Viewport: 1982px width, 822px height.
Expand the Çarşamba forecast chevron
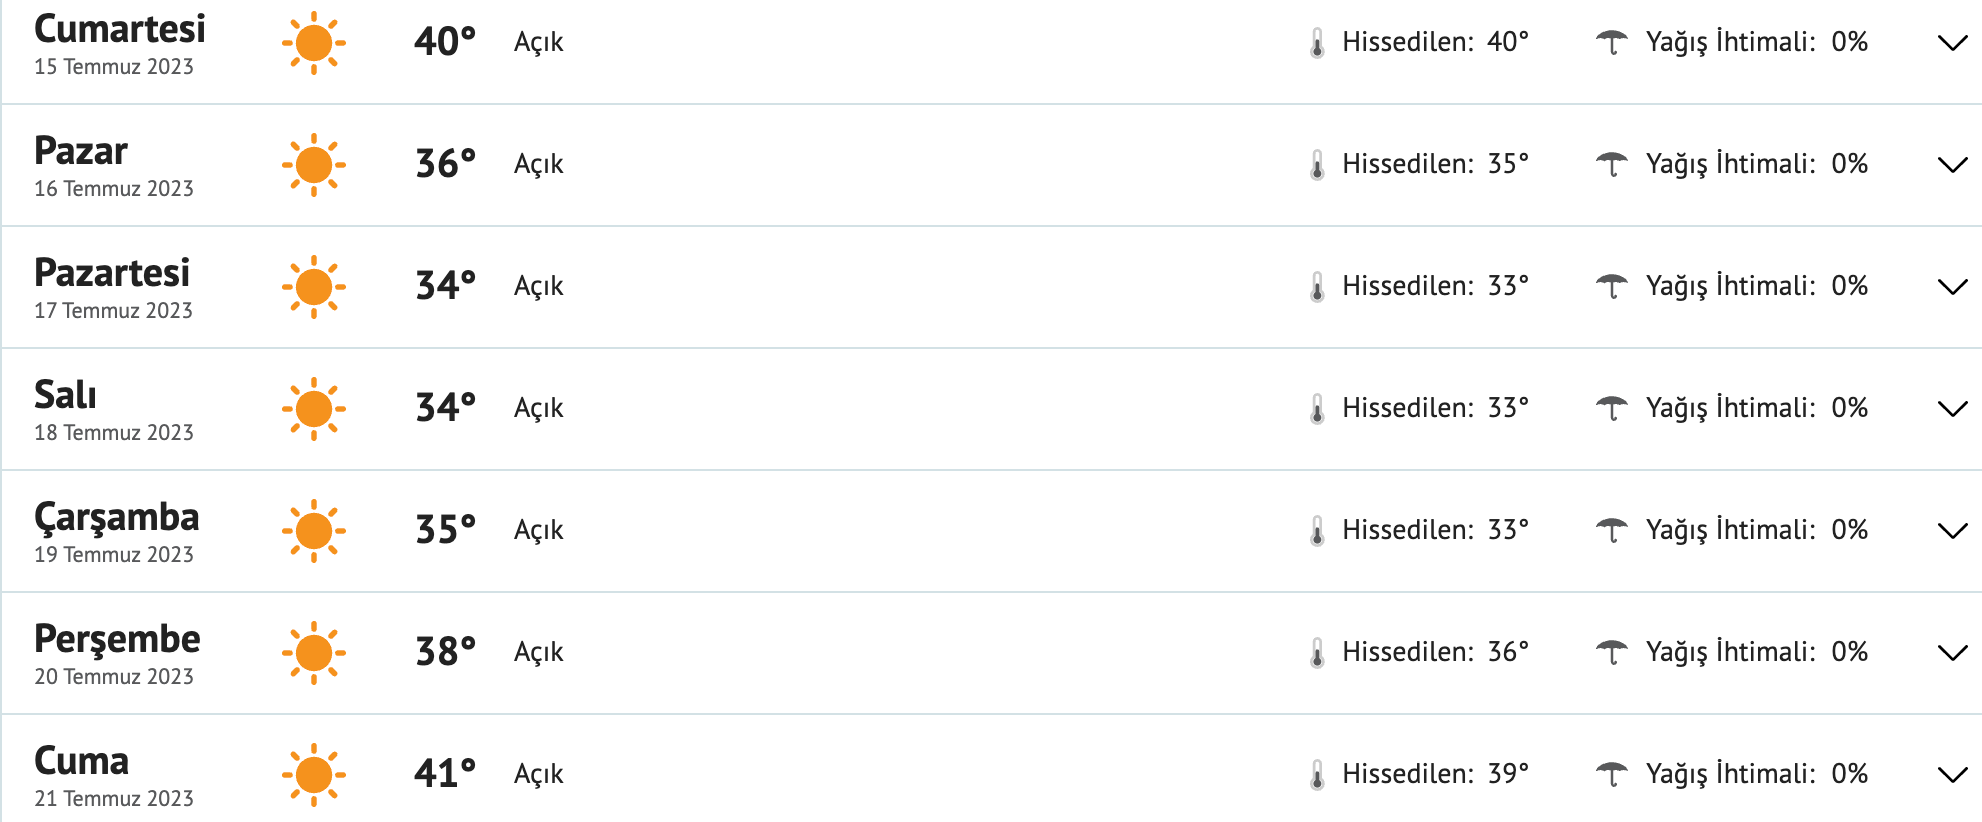pyautogui.click(x=1952, y=531)
